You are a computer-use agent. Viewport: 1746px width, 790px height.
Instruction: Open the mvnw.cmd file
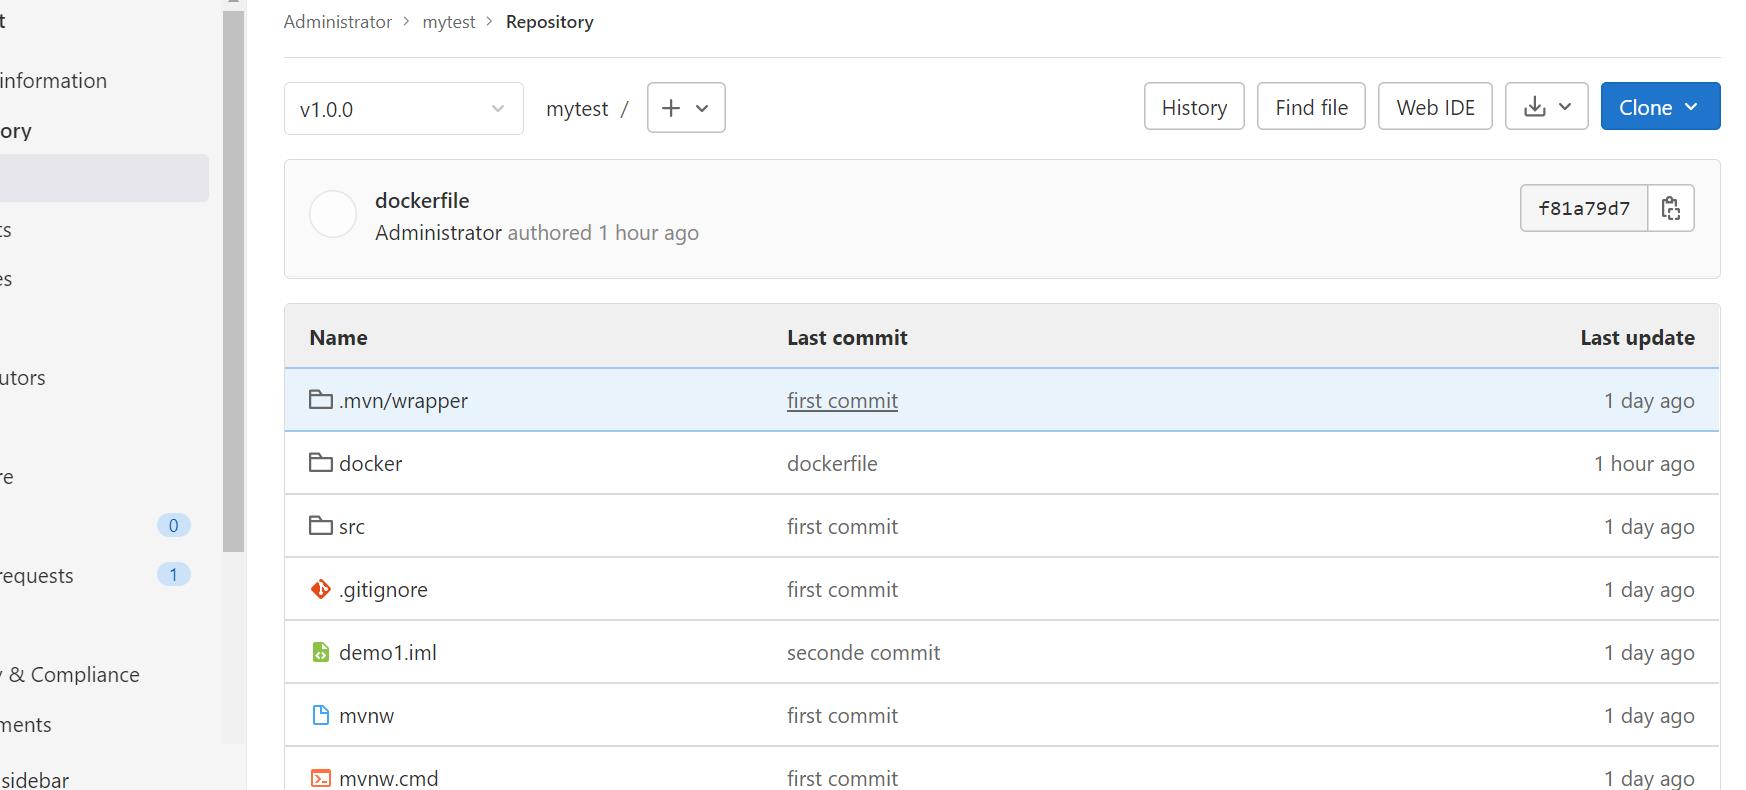tap(388, 778)
